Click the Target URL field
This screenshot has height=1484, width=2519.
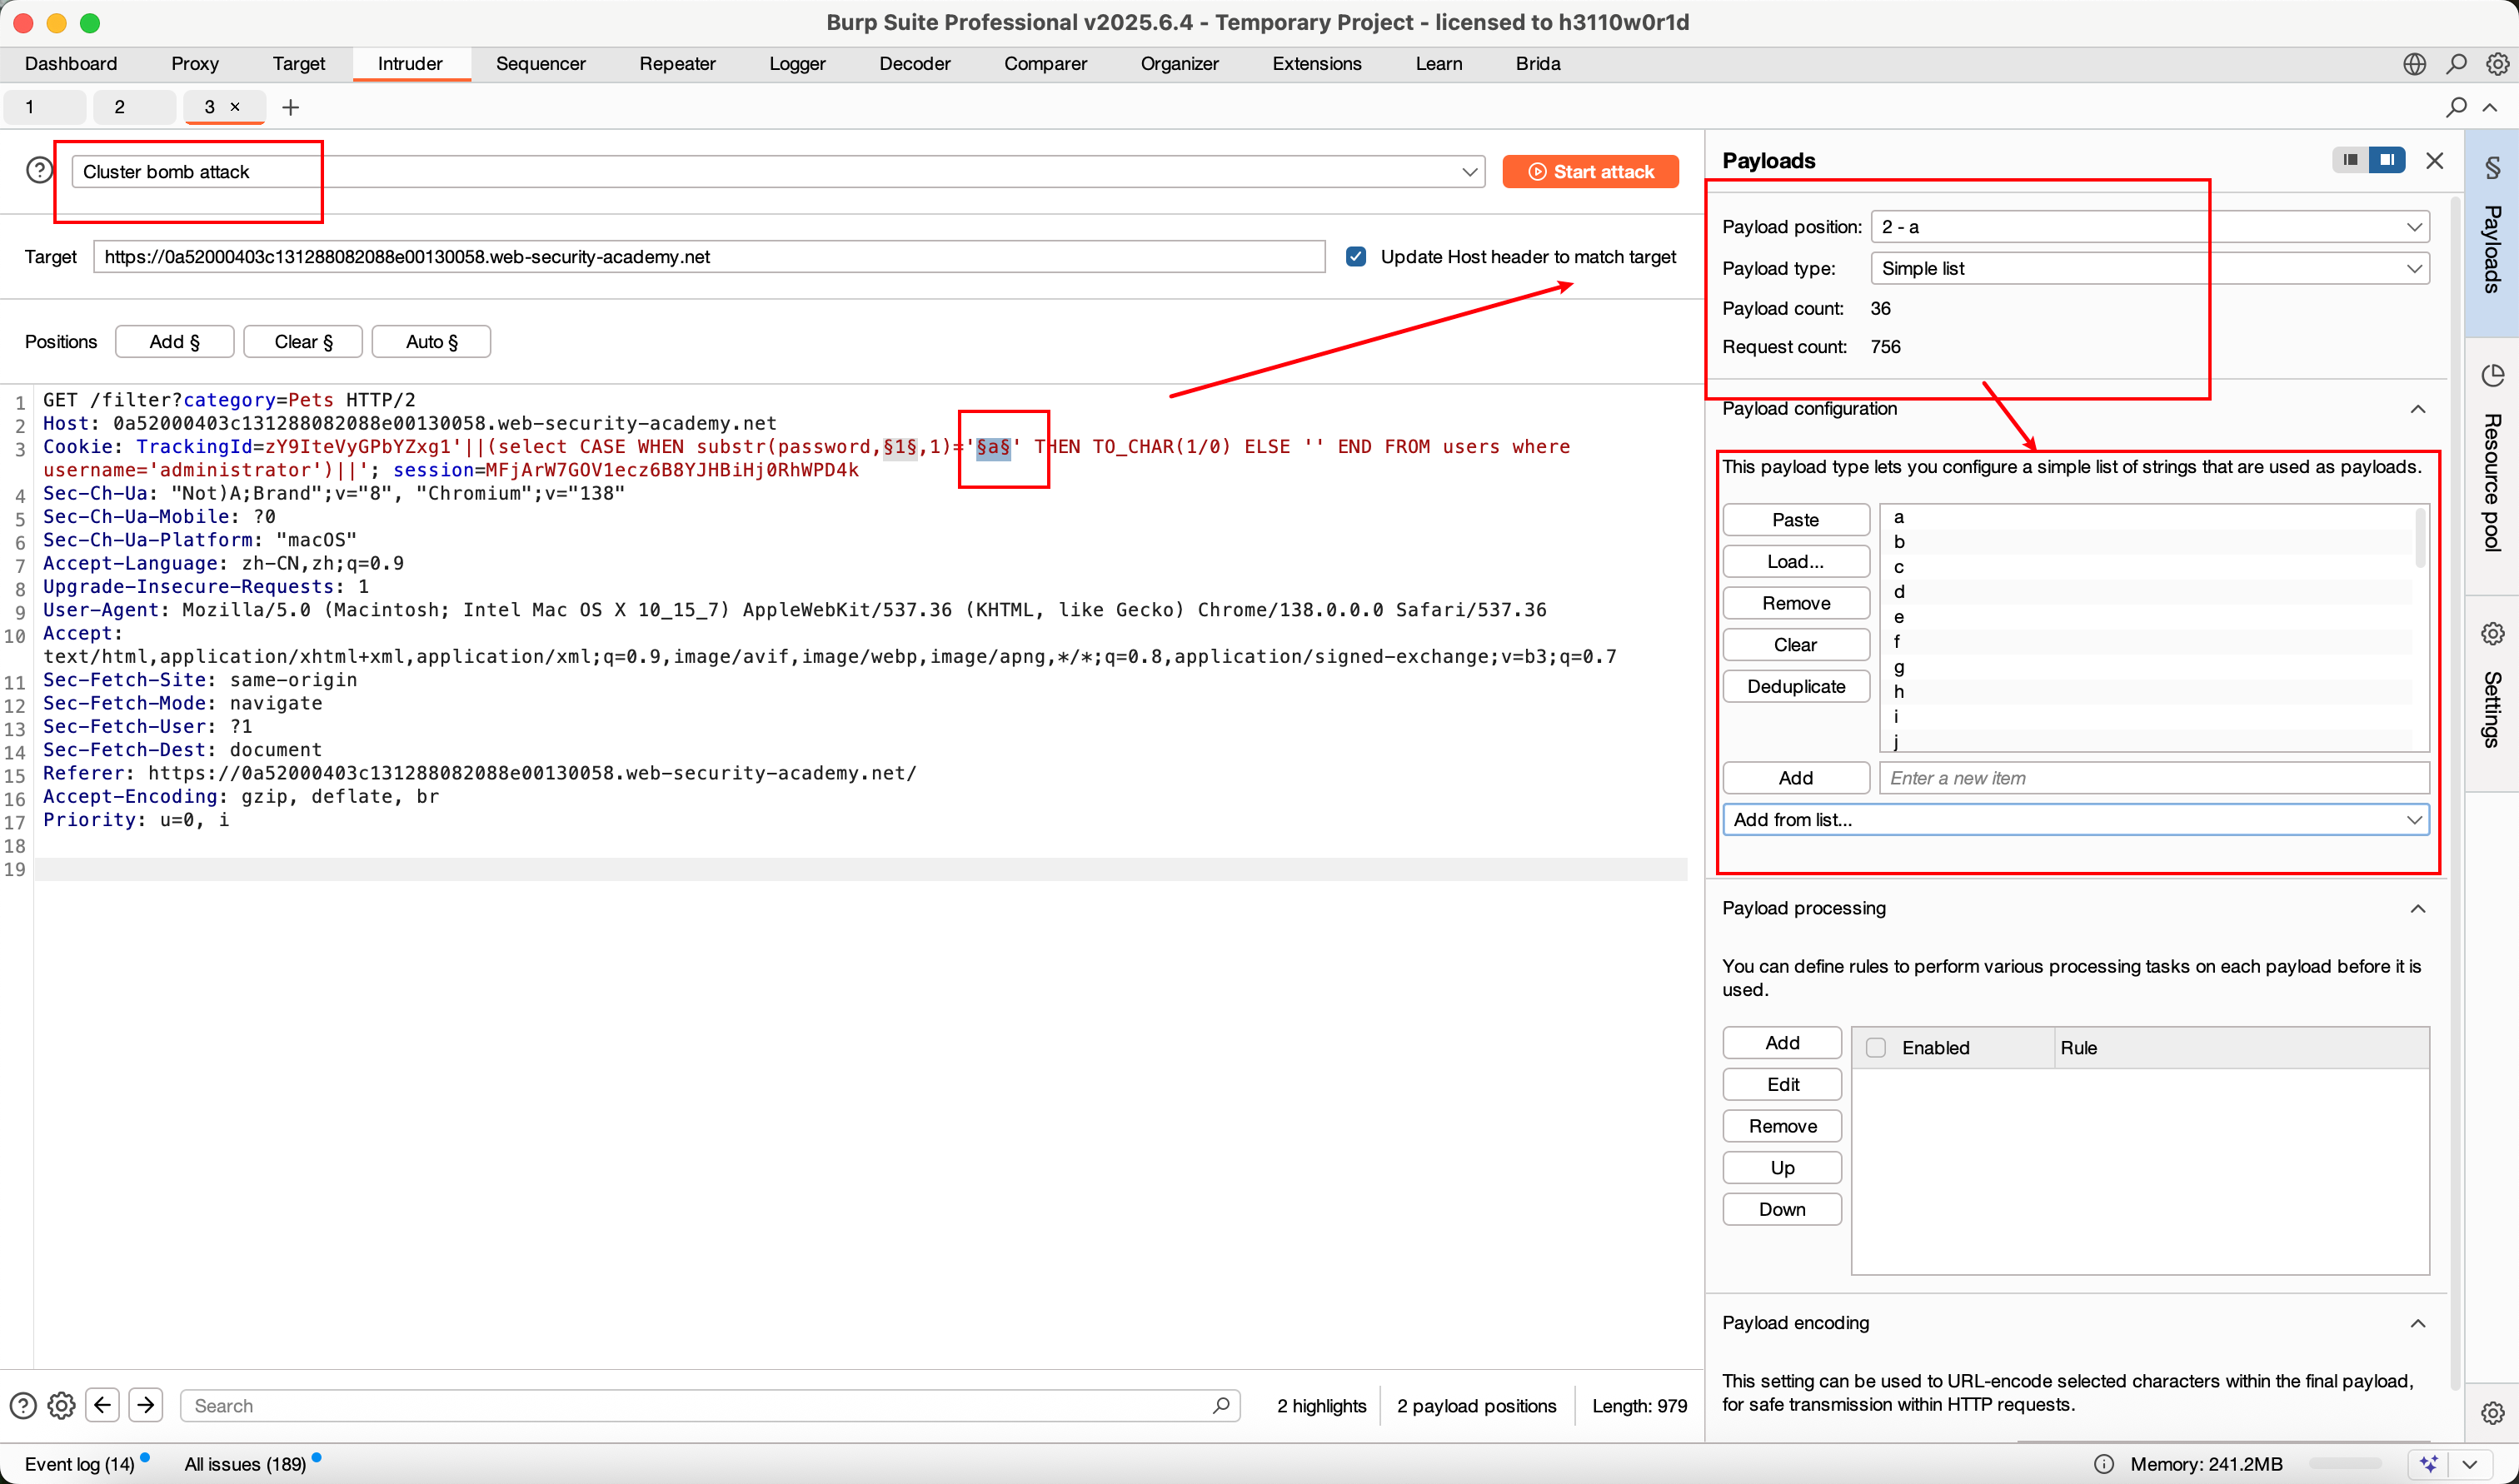pyautogui.click(x=709, y=257)
